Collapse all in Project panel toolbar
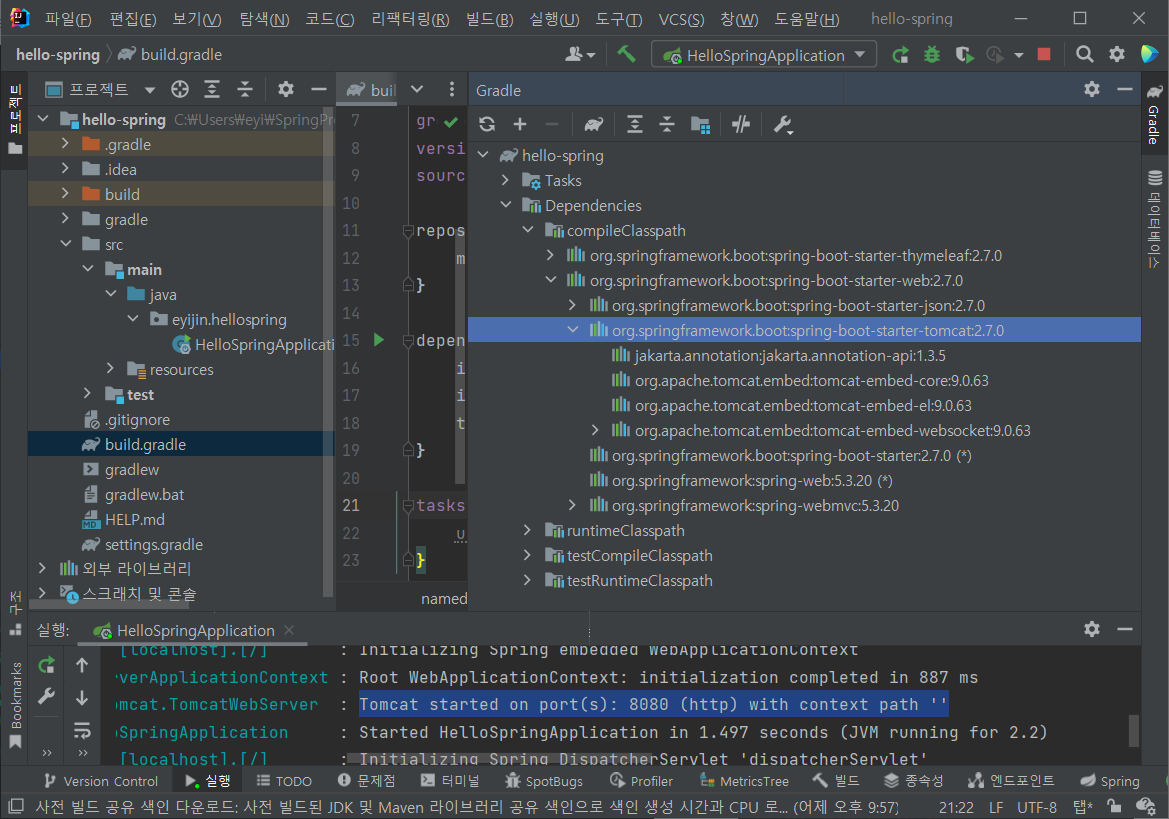The height and width of the screenshot is (819, 1169). [x=245, y=89]
